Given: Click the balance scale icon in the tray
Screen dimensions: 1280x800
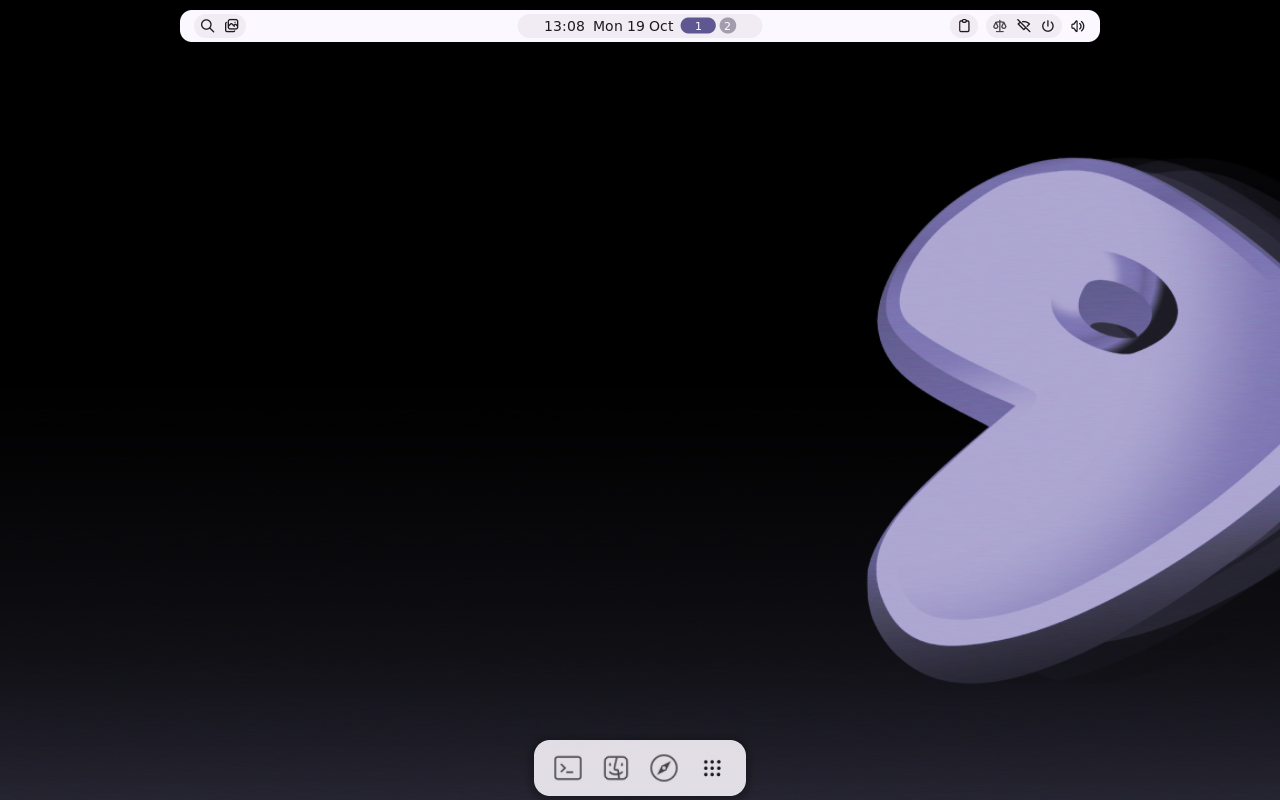Looking at the screenshot, I should 999,26.
